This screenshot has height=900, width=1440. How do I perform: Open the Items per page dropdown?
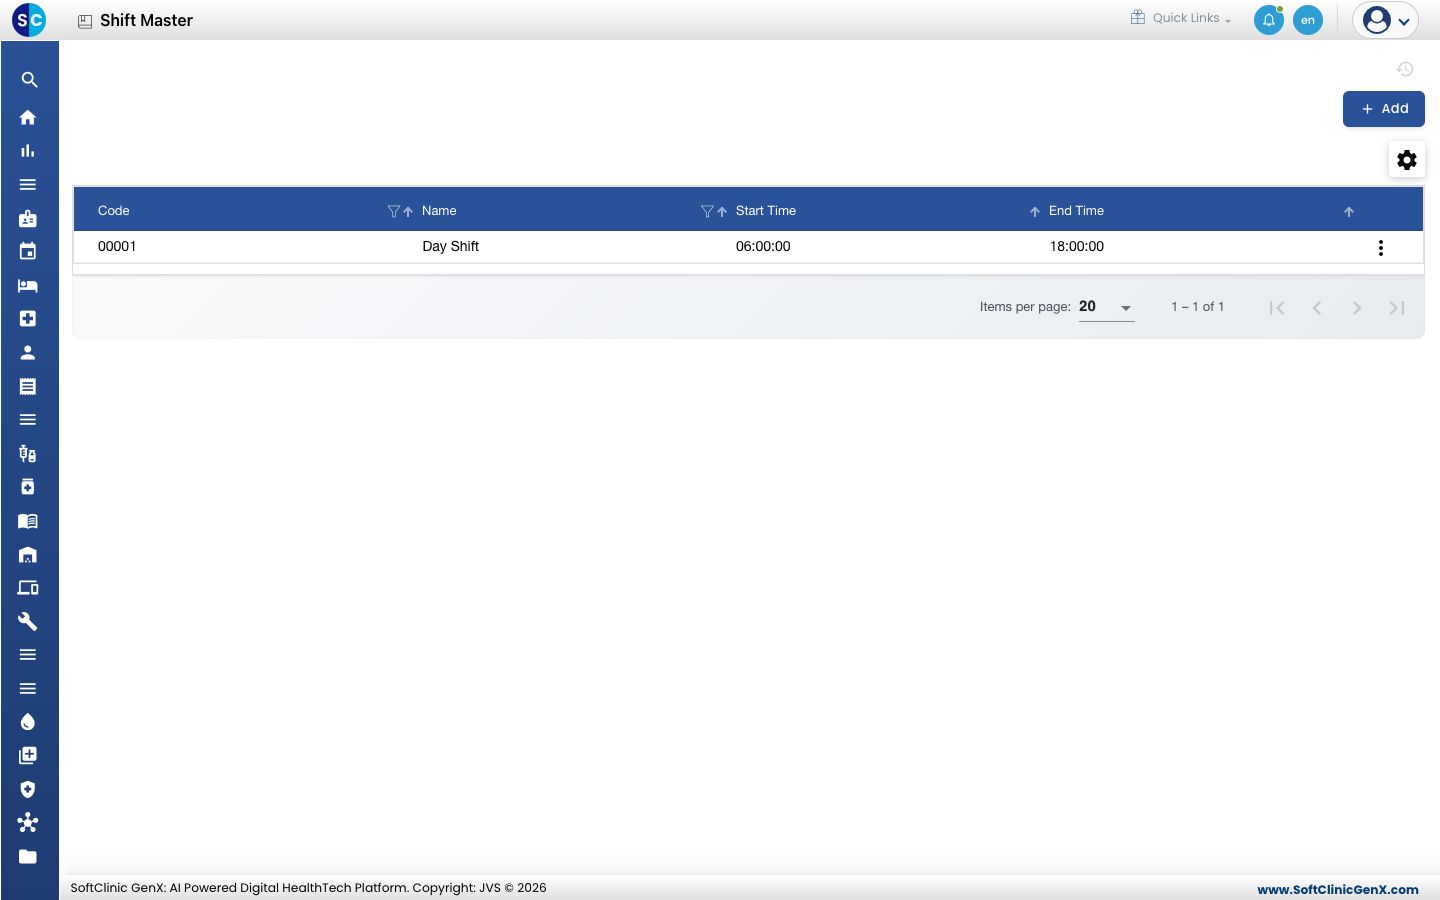pos(1107,307)
